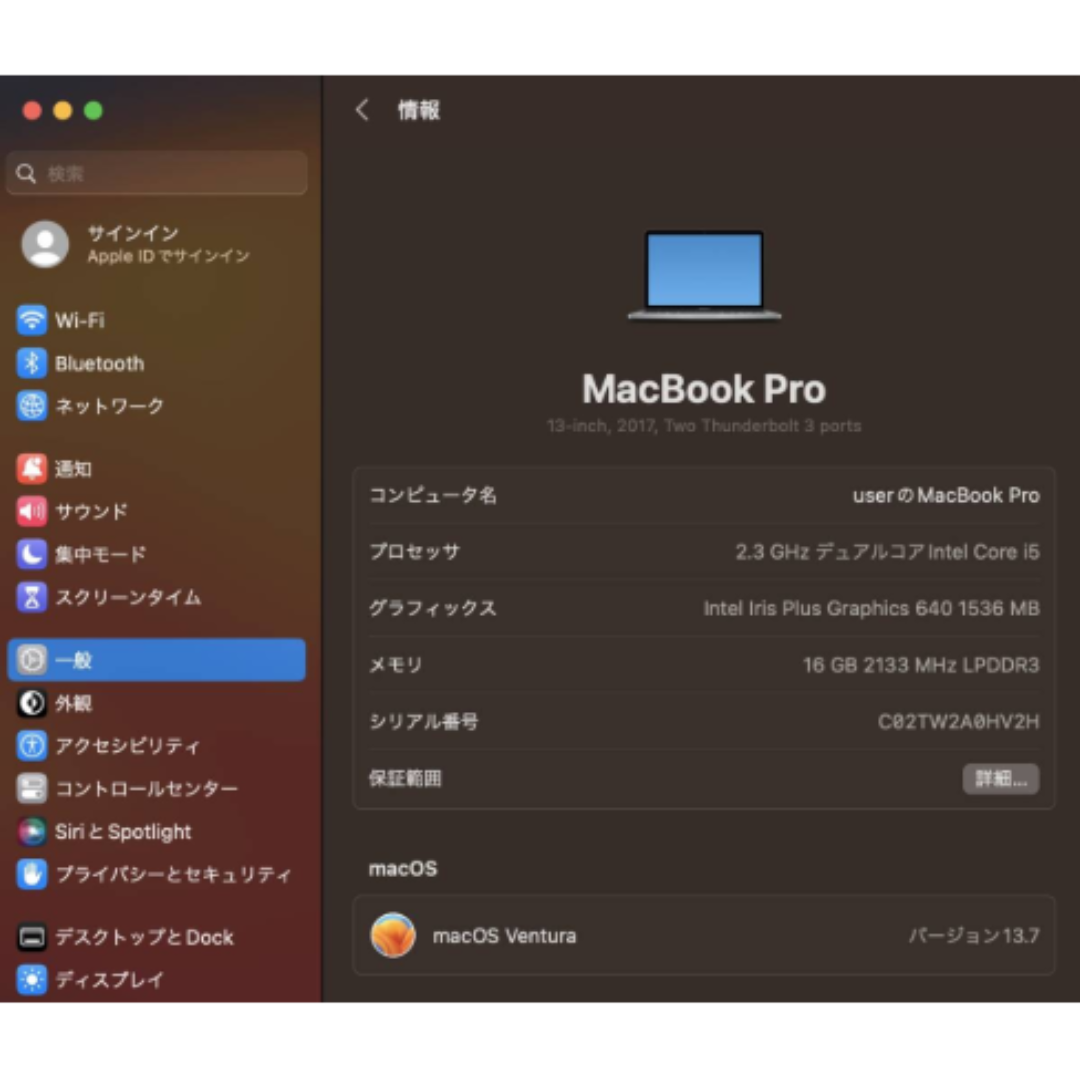Go back with the chevron arrow
Screen dimensions: 1080x1080
[x=362, y=110]
